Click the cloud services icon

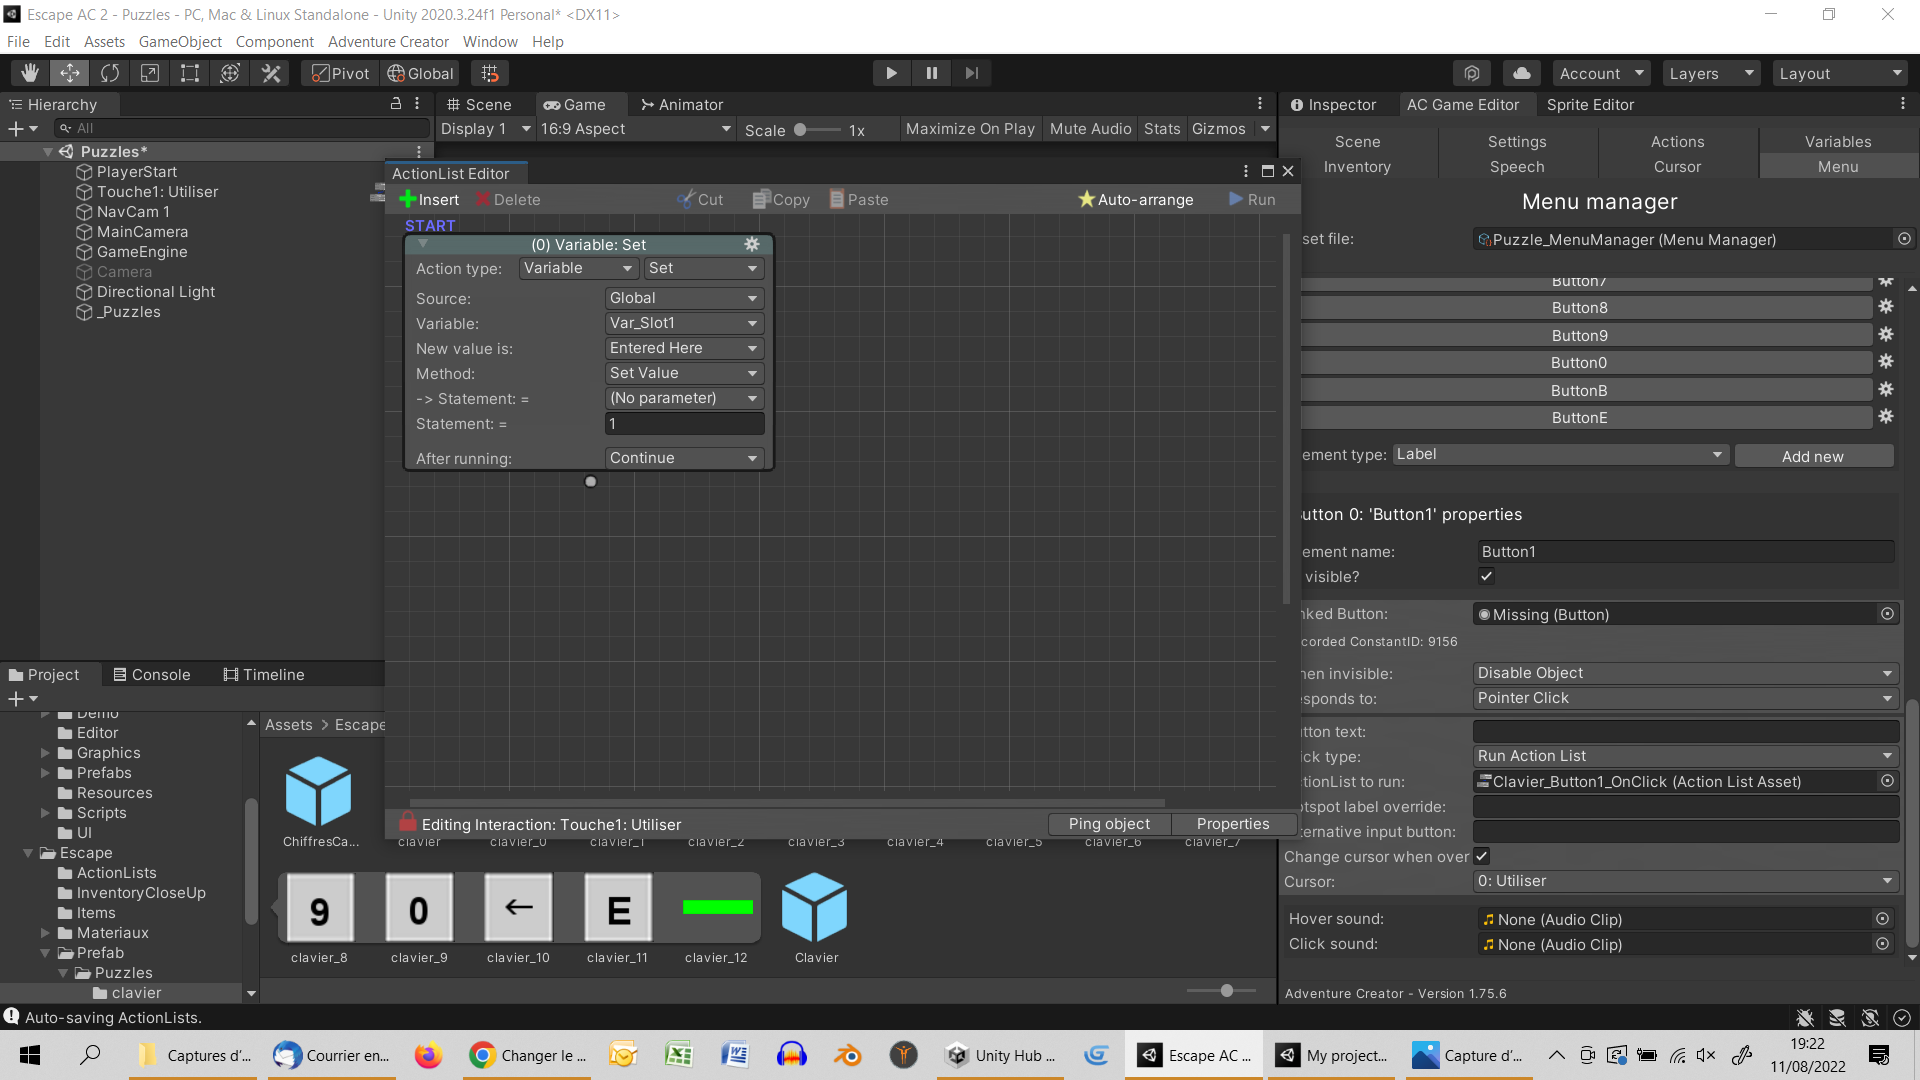coord(1521,73)
